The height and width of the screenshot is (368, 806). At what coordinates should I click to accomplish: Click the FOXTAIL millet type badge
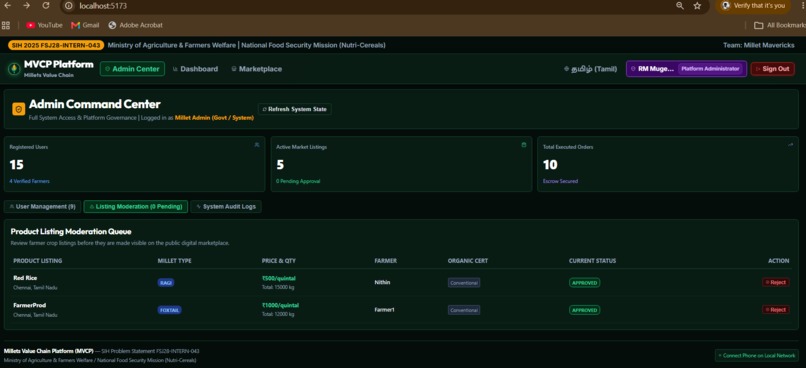pyautogui.click(x=170, y=310)
